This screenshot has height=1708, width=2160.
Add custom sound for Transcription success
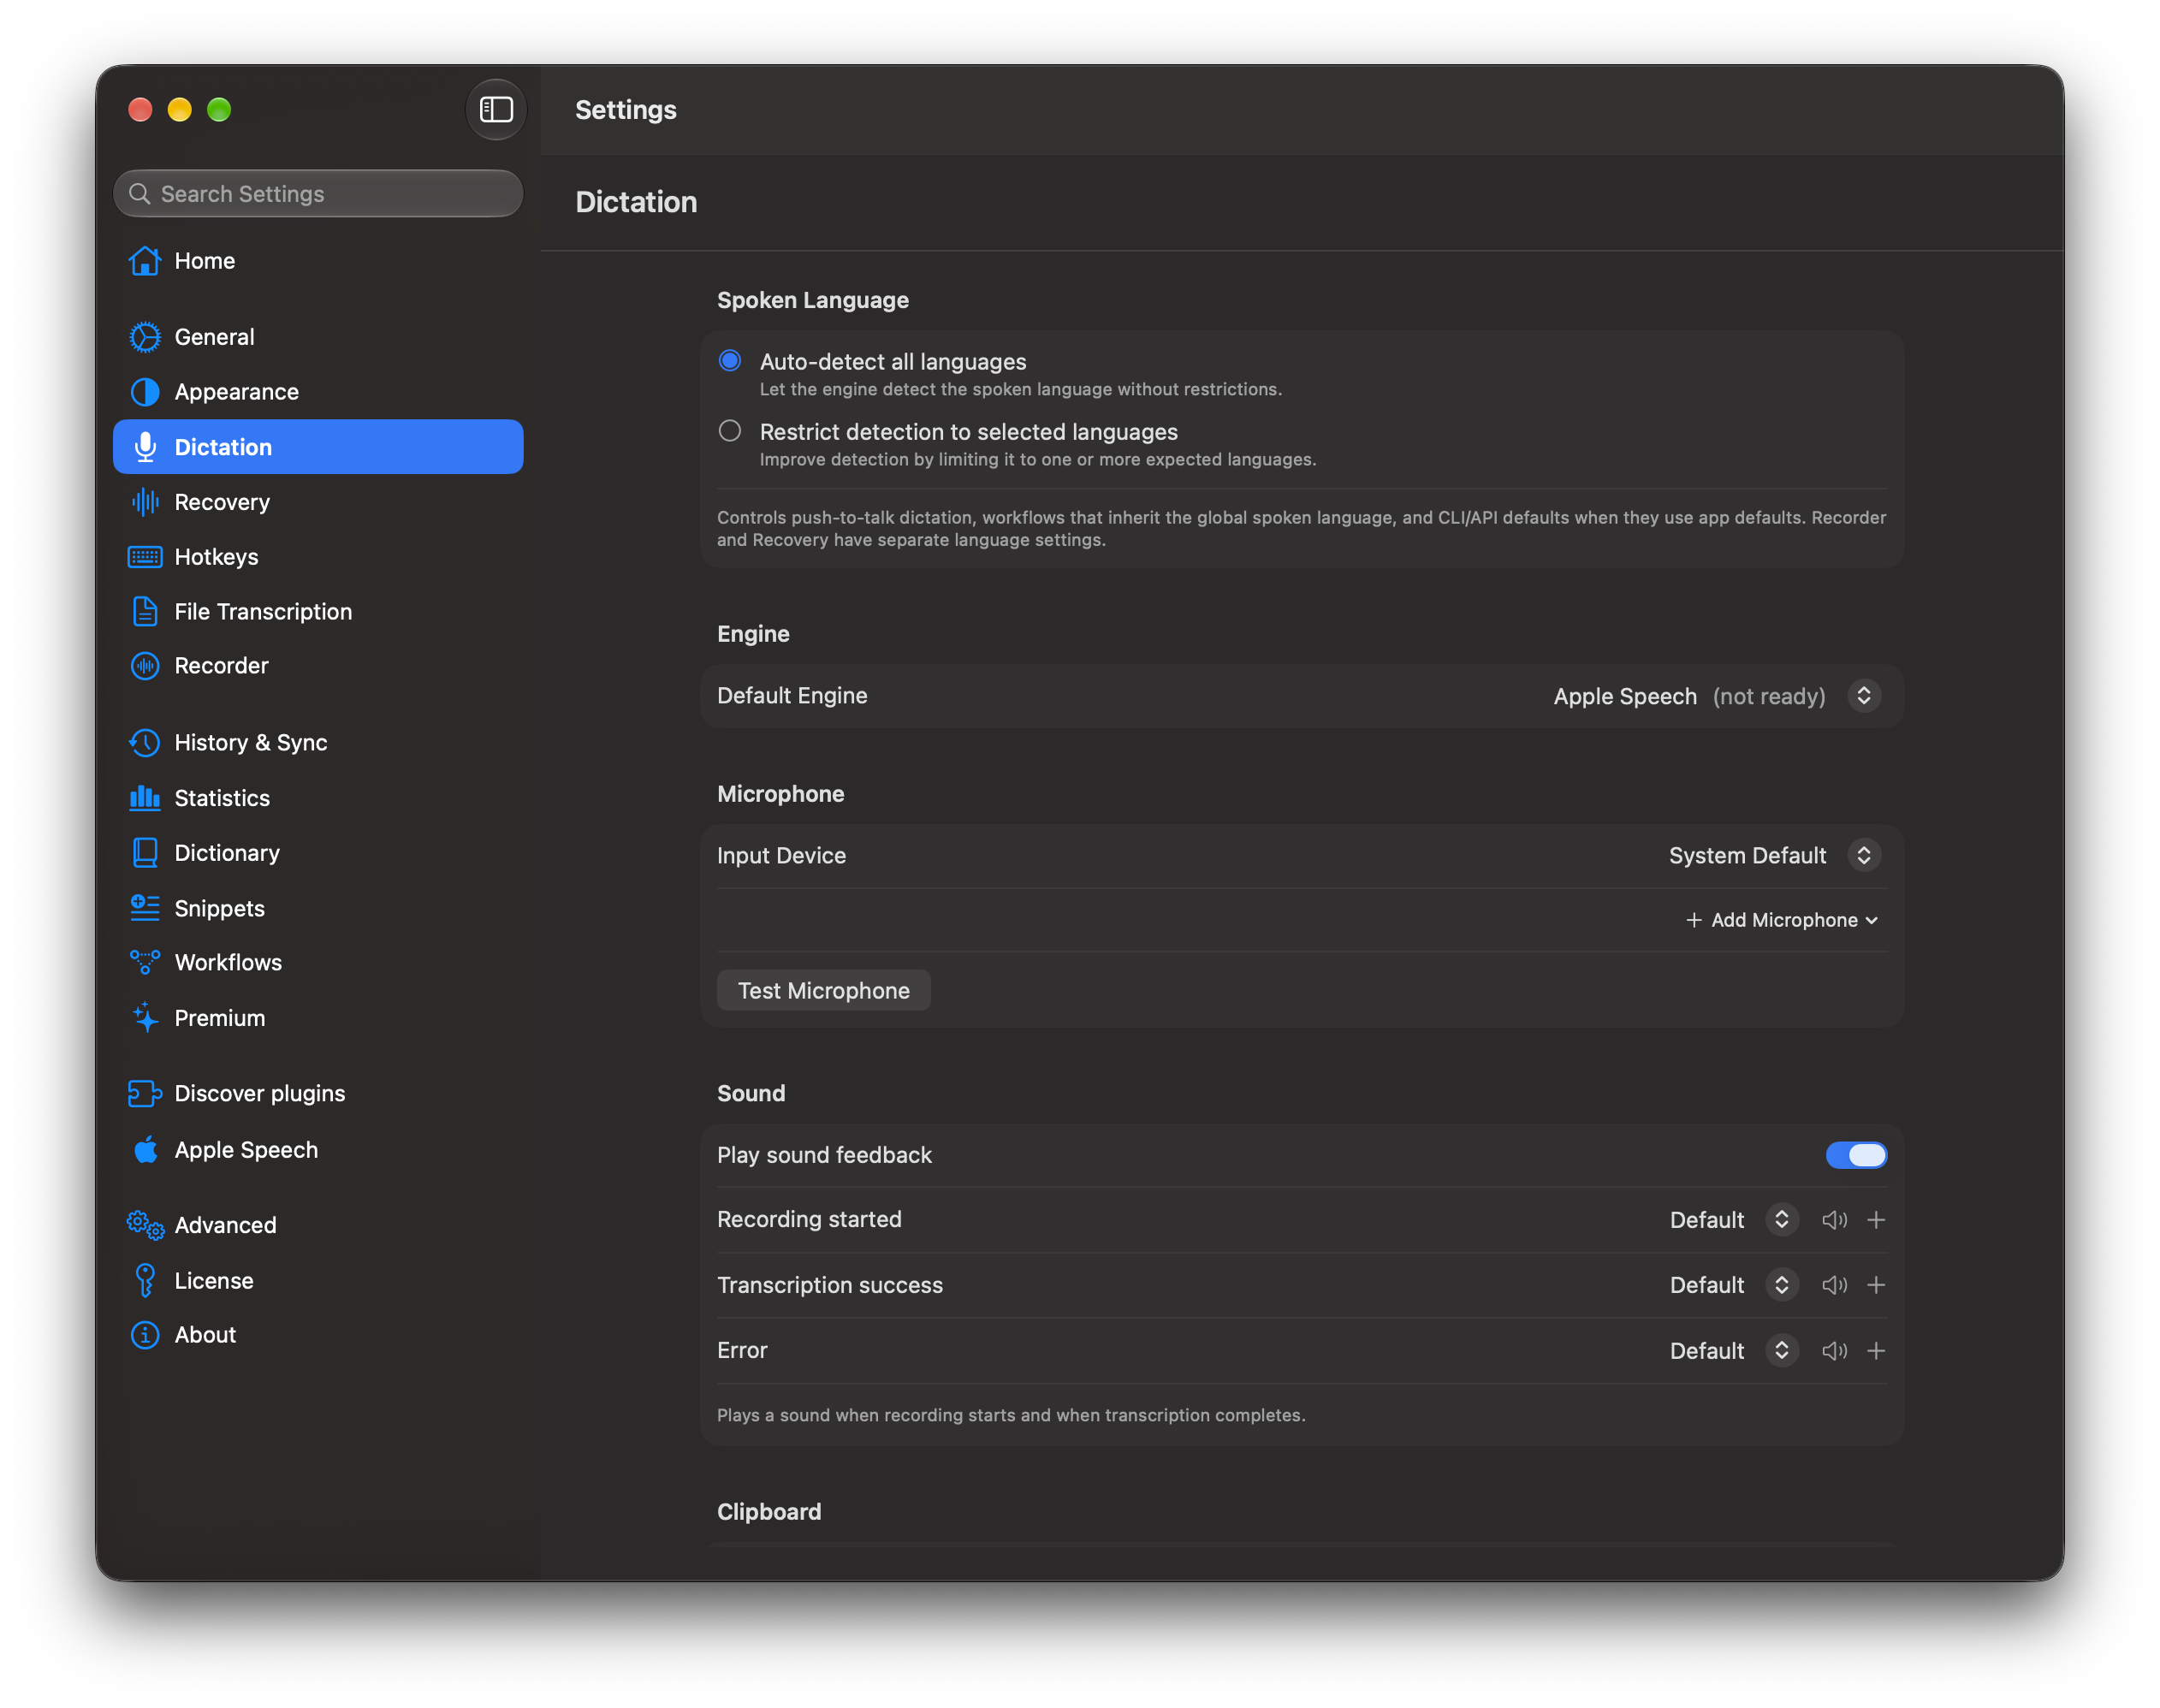coord(1876,1285)
